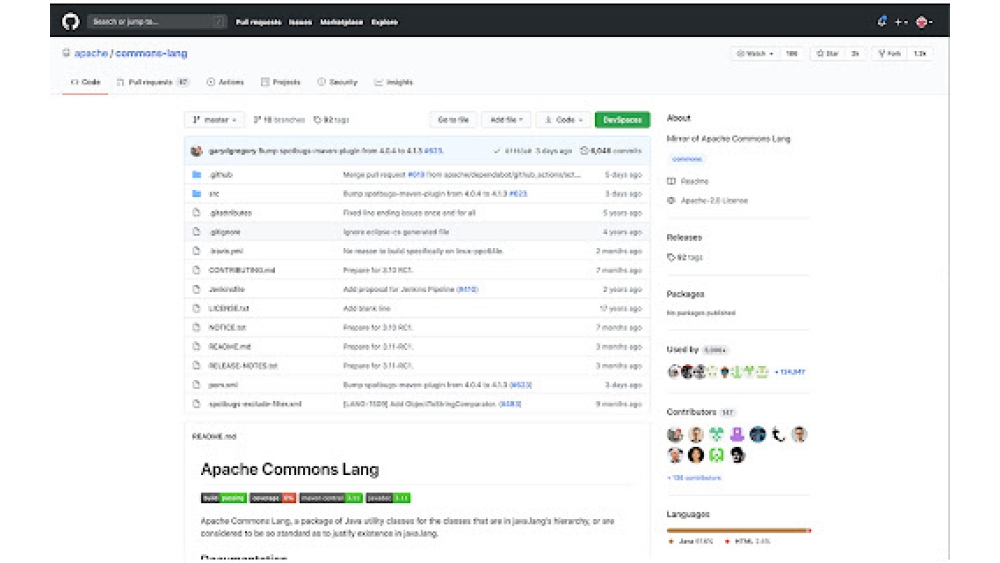Open the apache owner link

click(x=91, y=53)
